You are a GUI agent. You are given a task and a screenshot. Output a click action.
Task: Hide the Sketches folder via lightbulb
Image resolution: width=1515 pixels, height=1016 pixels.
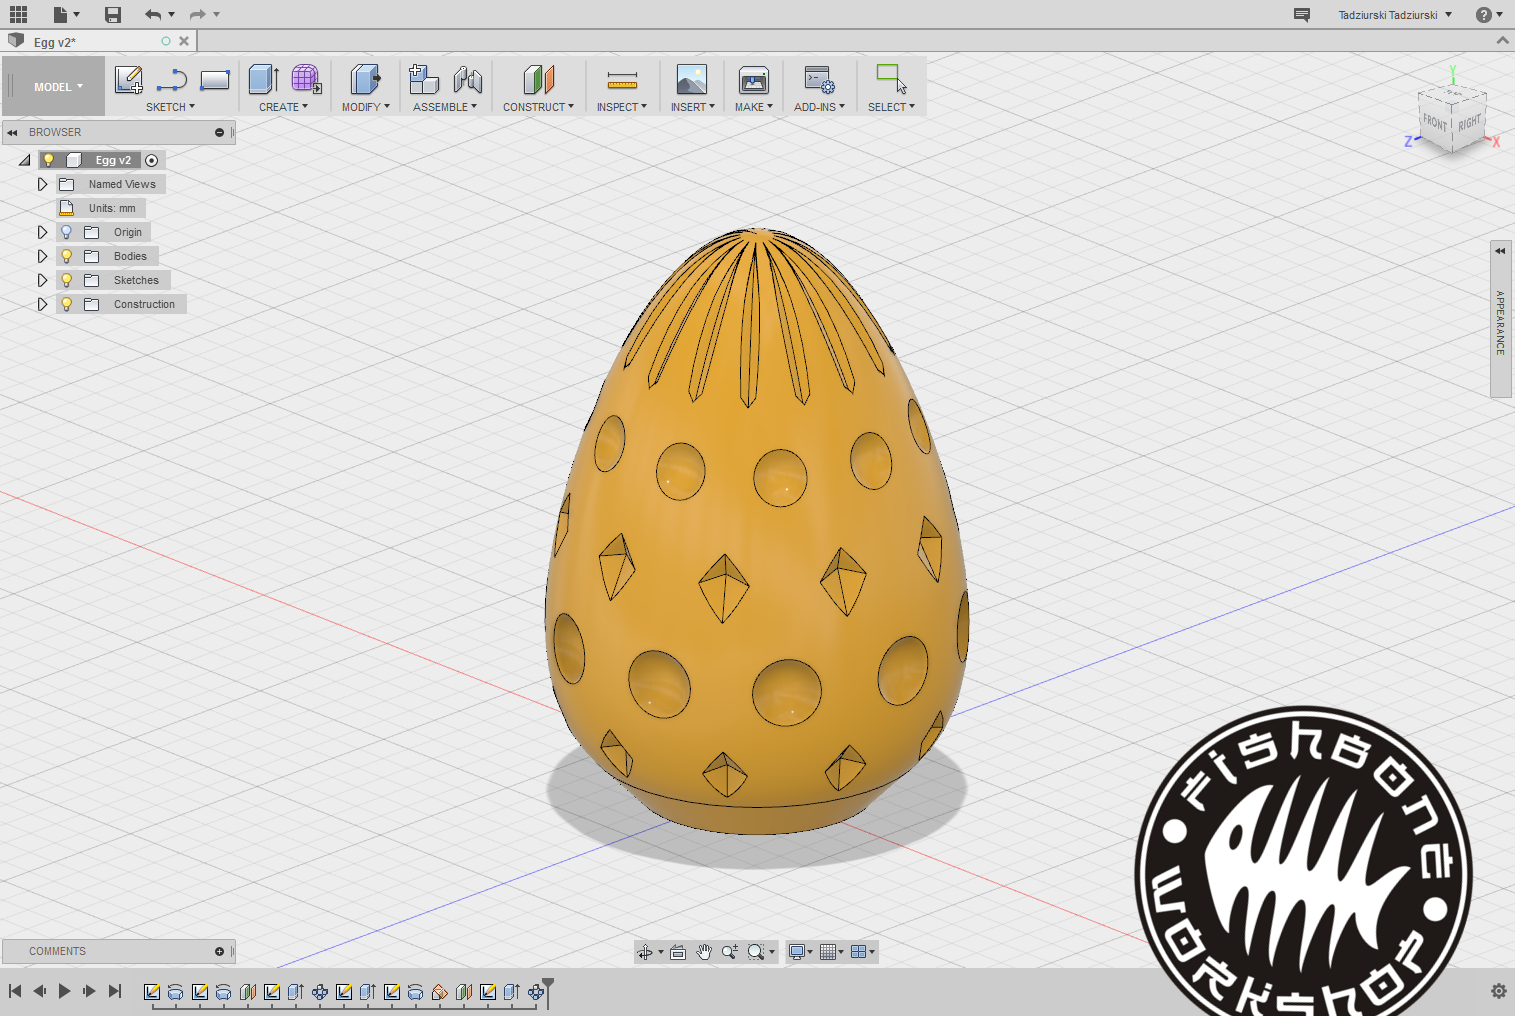tap(67, 280)
